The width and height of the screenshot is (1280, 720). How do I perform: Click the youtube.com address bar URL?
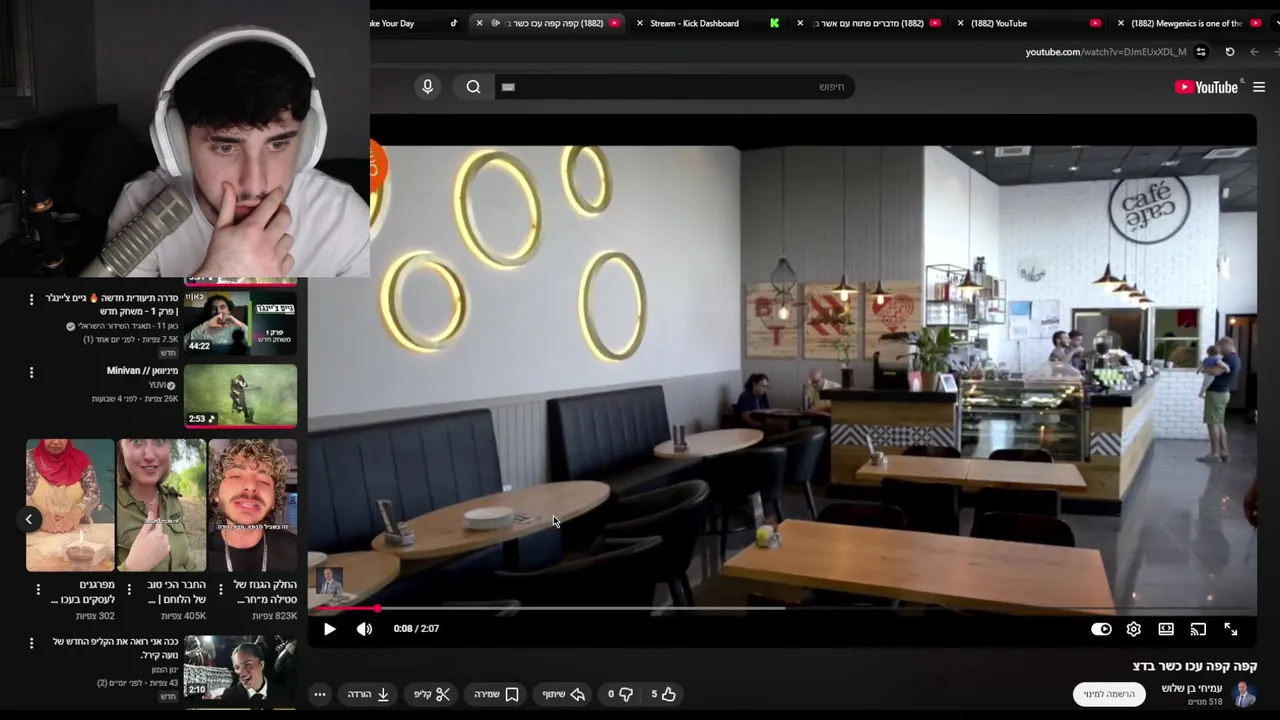click(x=1105, y=52)
